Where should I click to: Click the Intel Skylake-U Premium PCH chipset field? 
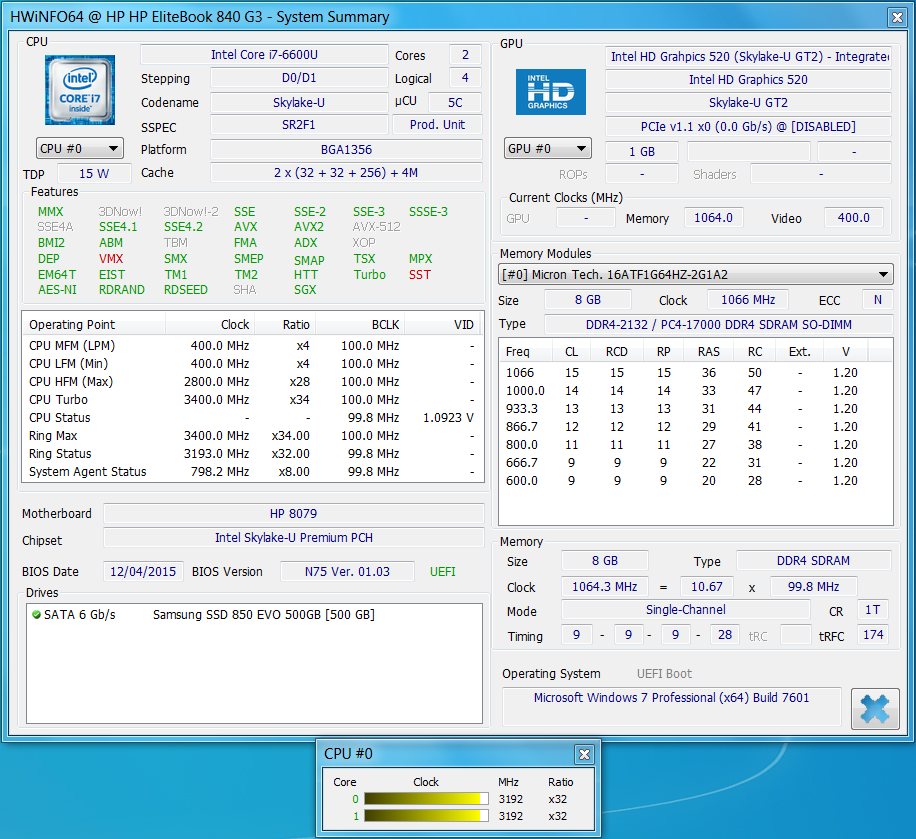coord(294,538)
